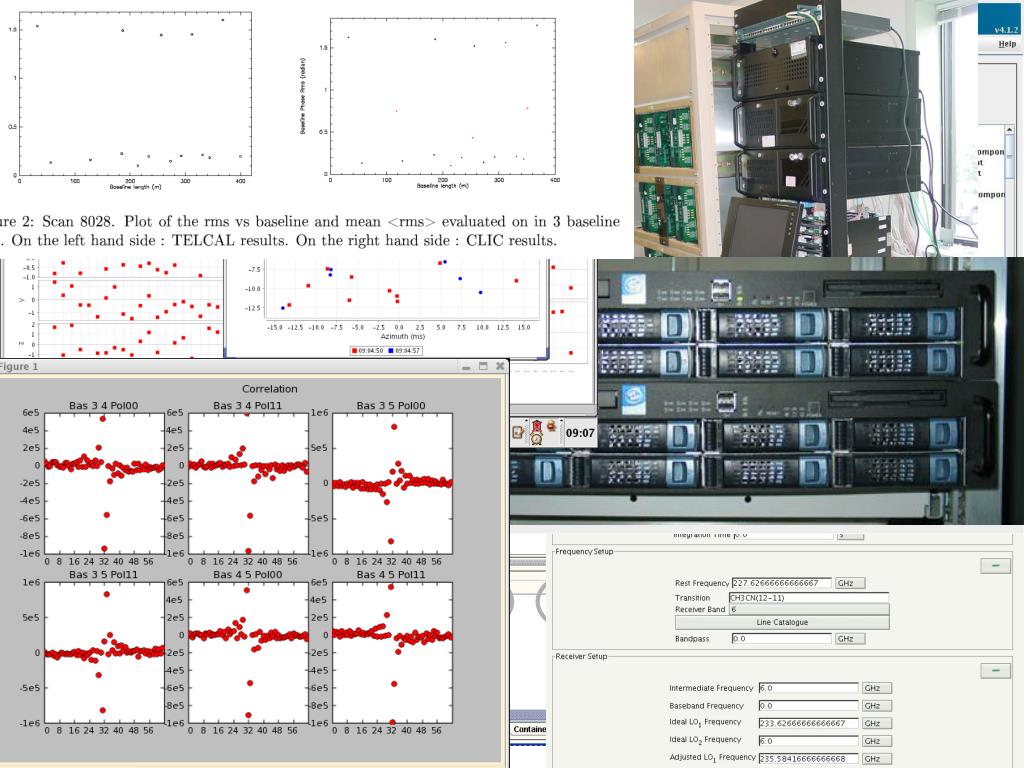
Task: Open the Ideal LO1 Frequency GHz unit selector
Action: tap(876, 724)
